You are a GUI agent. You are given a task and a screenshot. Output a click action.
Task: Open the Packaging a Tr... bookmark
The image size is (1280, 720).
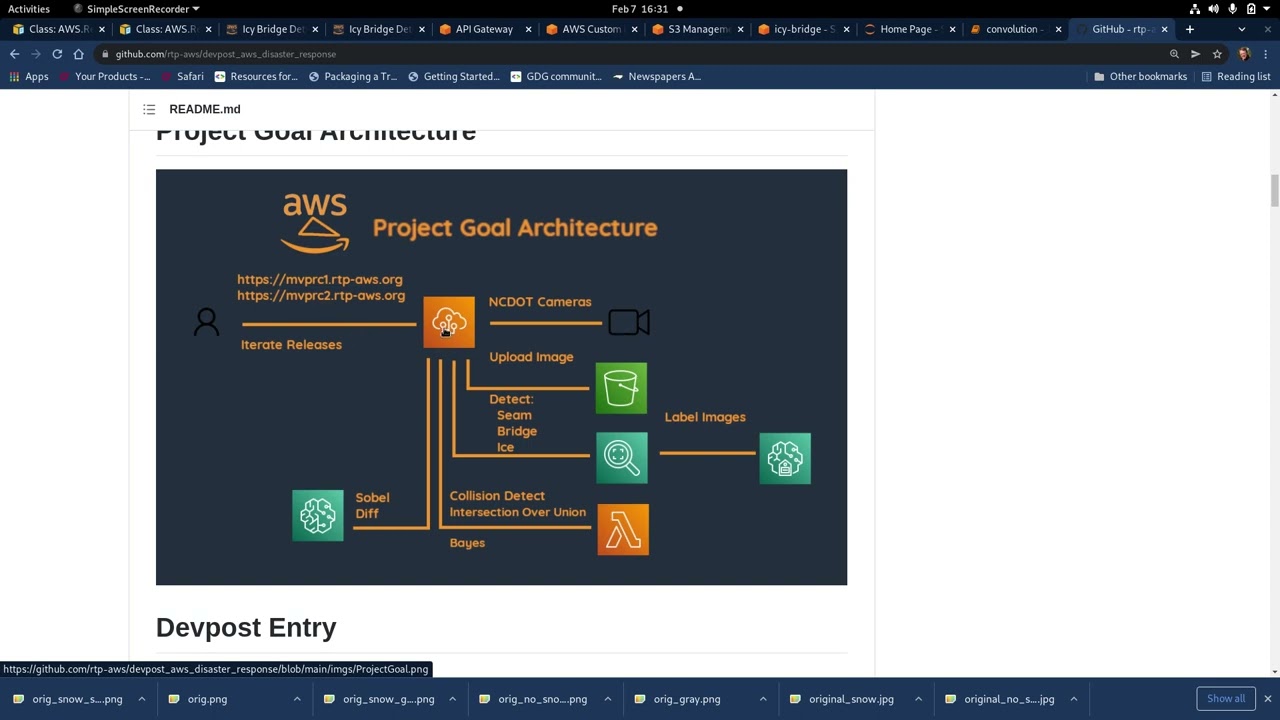[352, 76]
